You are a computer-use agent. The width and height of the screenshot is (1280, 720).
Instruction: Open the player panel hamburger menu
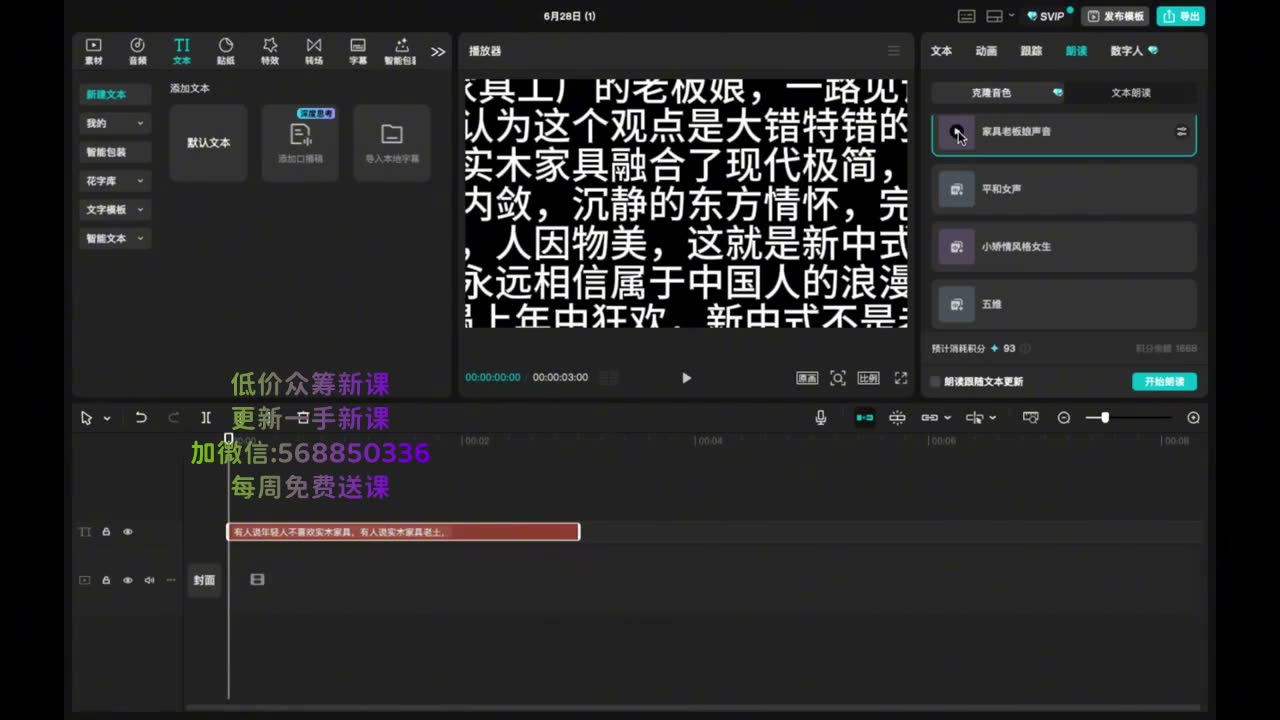[894, 51]
